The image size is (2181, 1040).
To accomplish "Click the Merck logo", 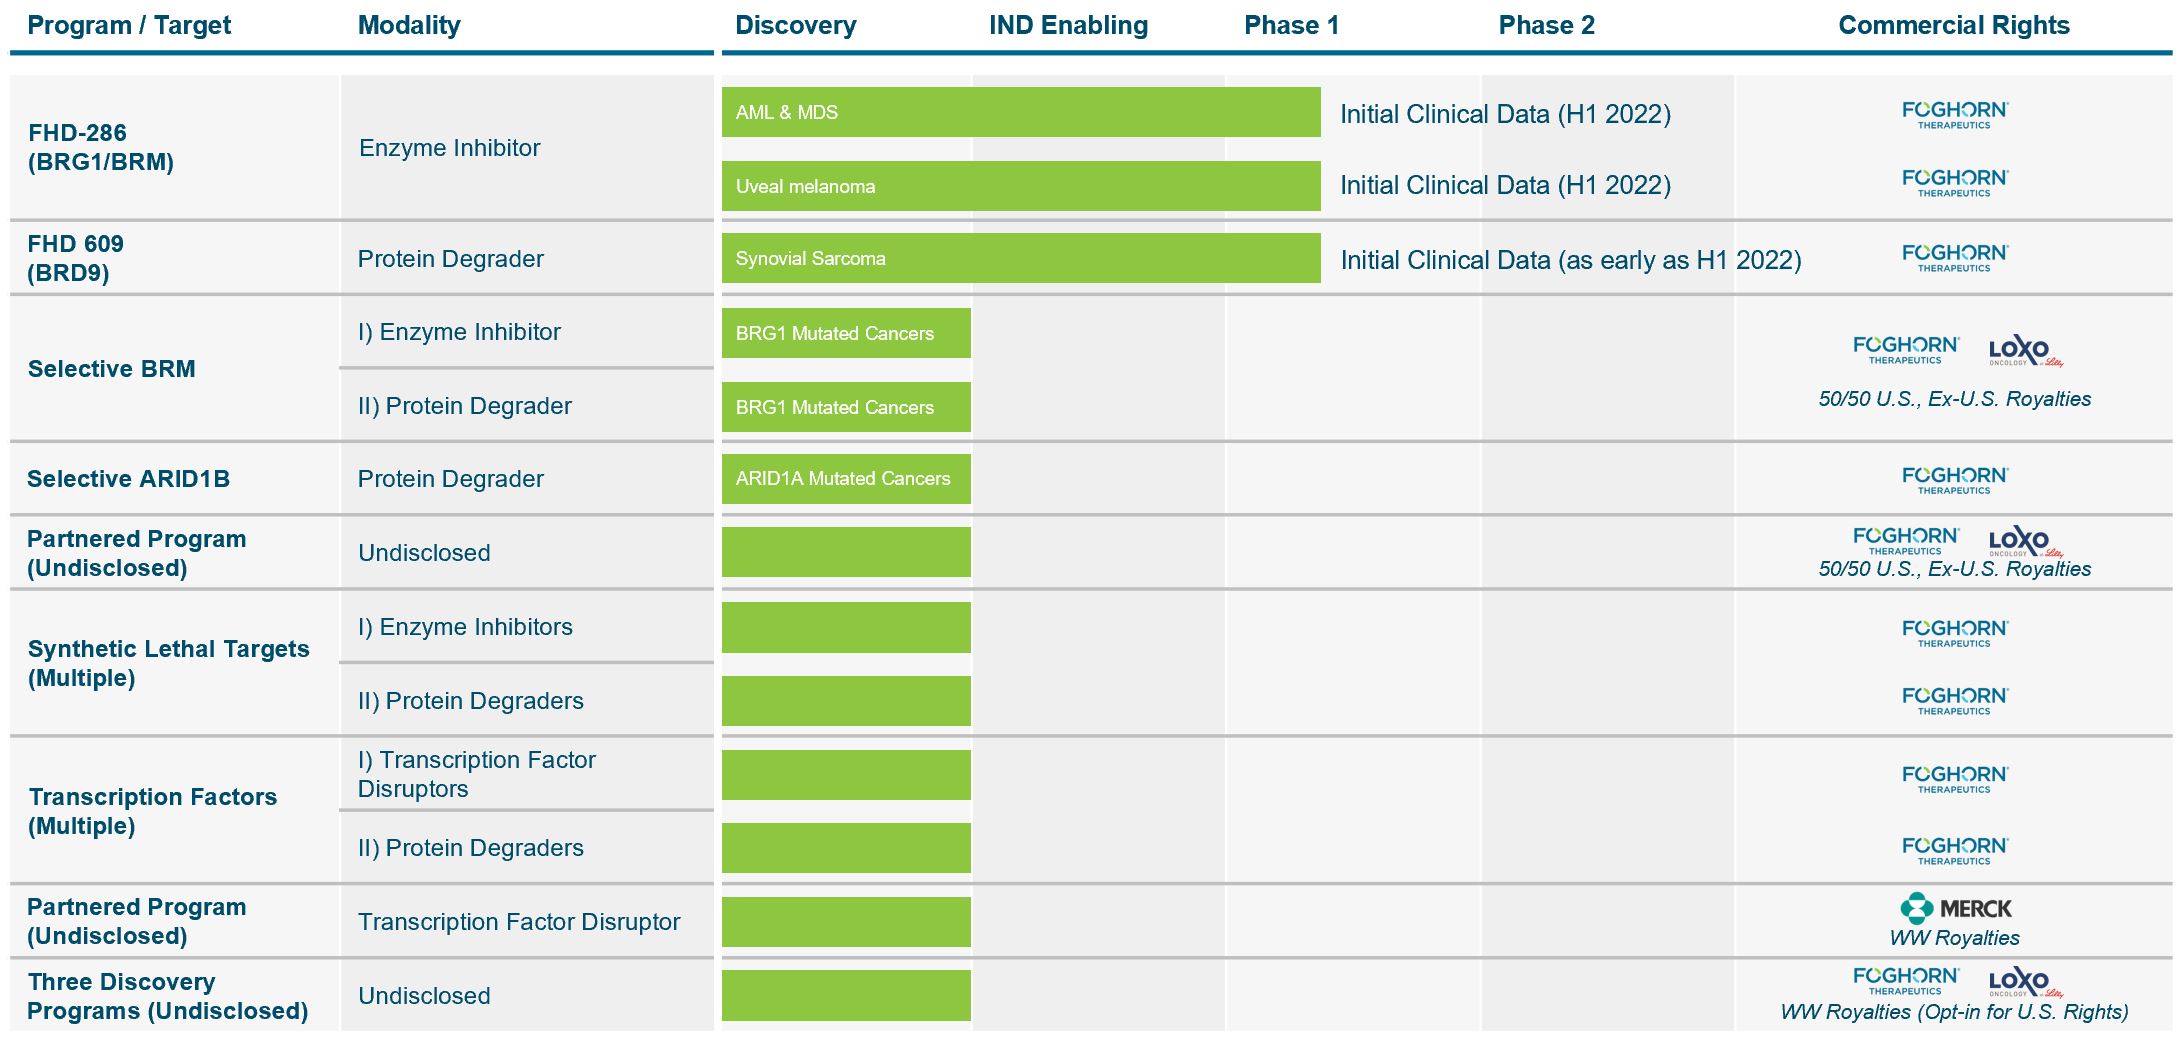I will [x=1956, y=908].
